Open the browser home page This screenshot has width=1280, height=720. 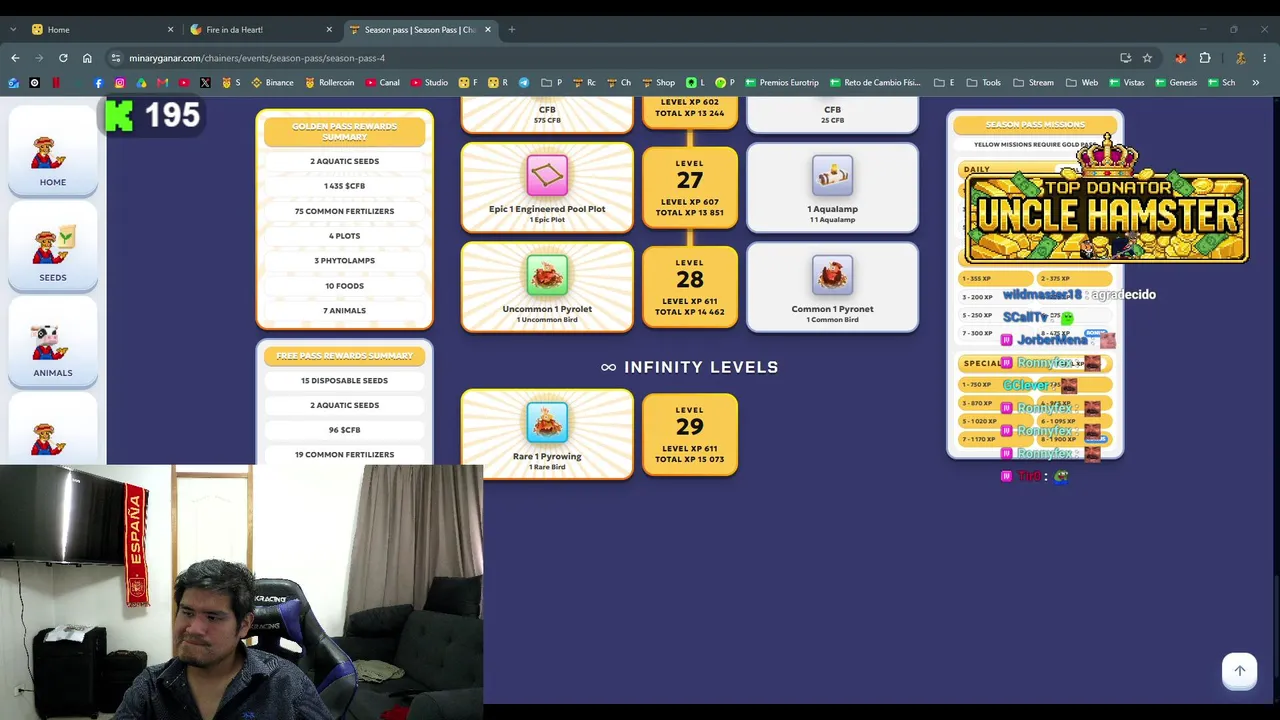(87, 58)
